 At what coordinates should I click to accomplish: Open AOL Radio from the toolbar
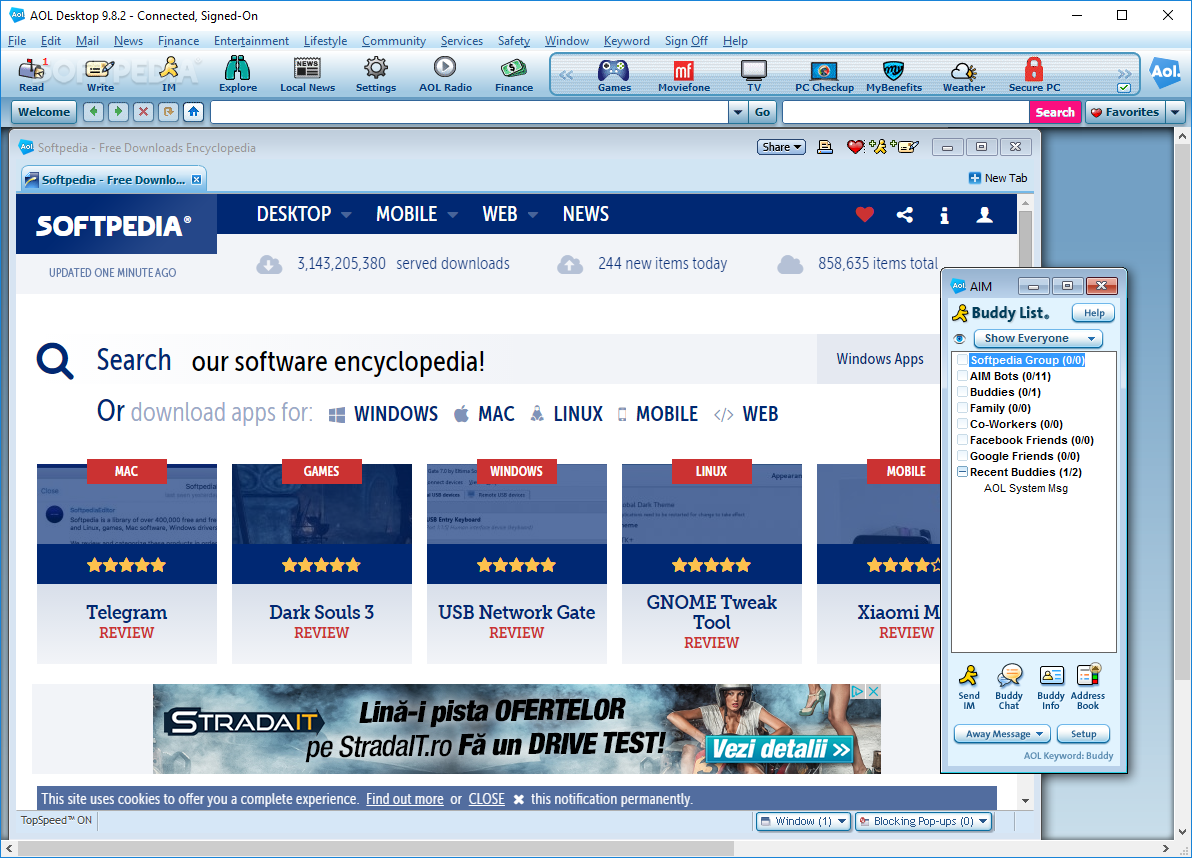click(444, 73)
